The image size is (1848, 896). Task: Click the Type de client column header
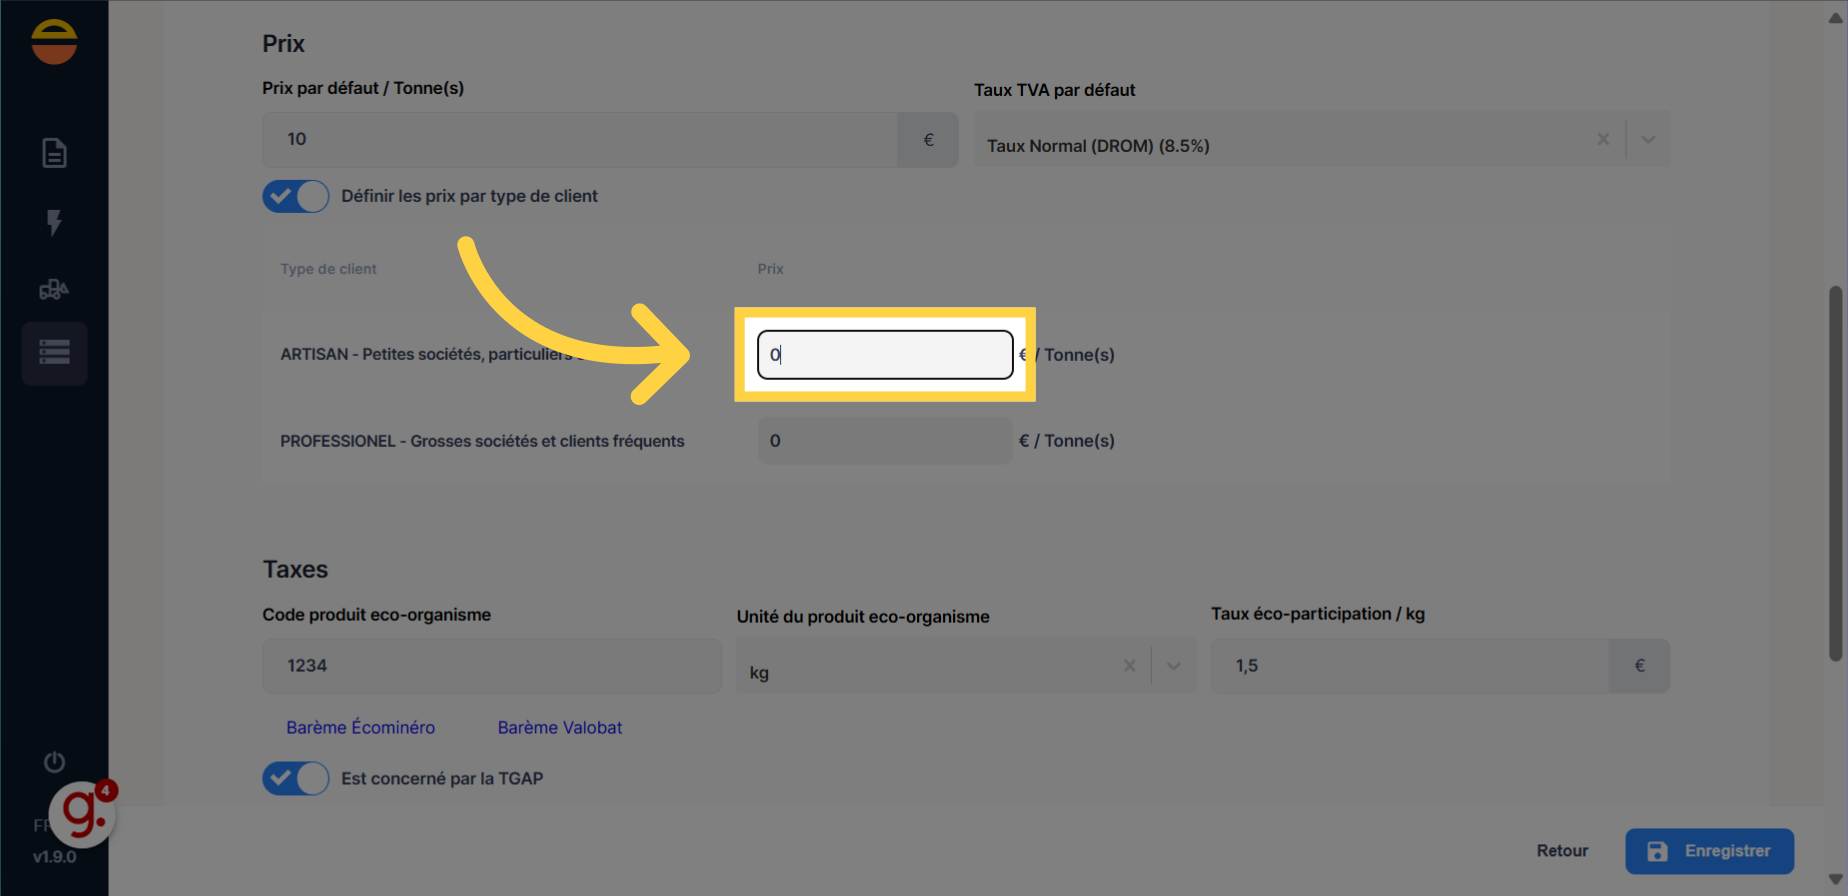tap(328, 268)
